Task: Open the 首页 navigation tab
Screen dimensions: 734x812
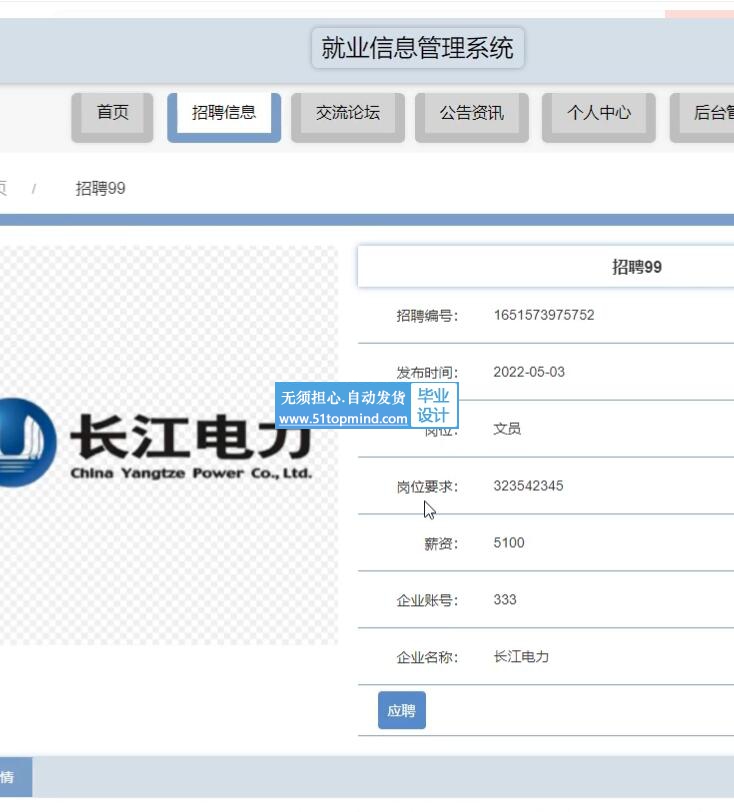Action: pos(112,118)
